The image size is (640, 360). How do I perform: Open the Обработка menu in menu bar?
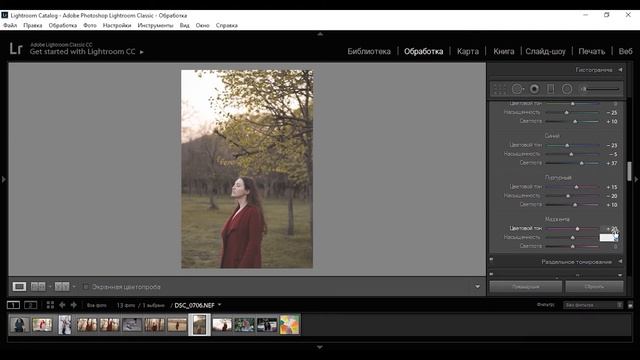pos(62,25)
